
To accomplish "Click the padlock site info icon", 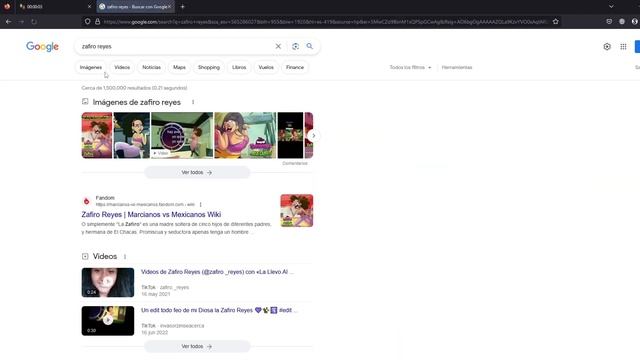I will tap(98, 22).
